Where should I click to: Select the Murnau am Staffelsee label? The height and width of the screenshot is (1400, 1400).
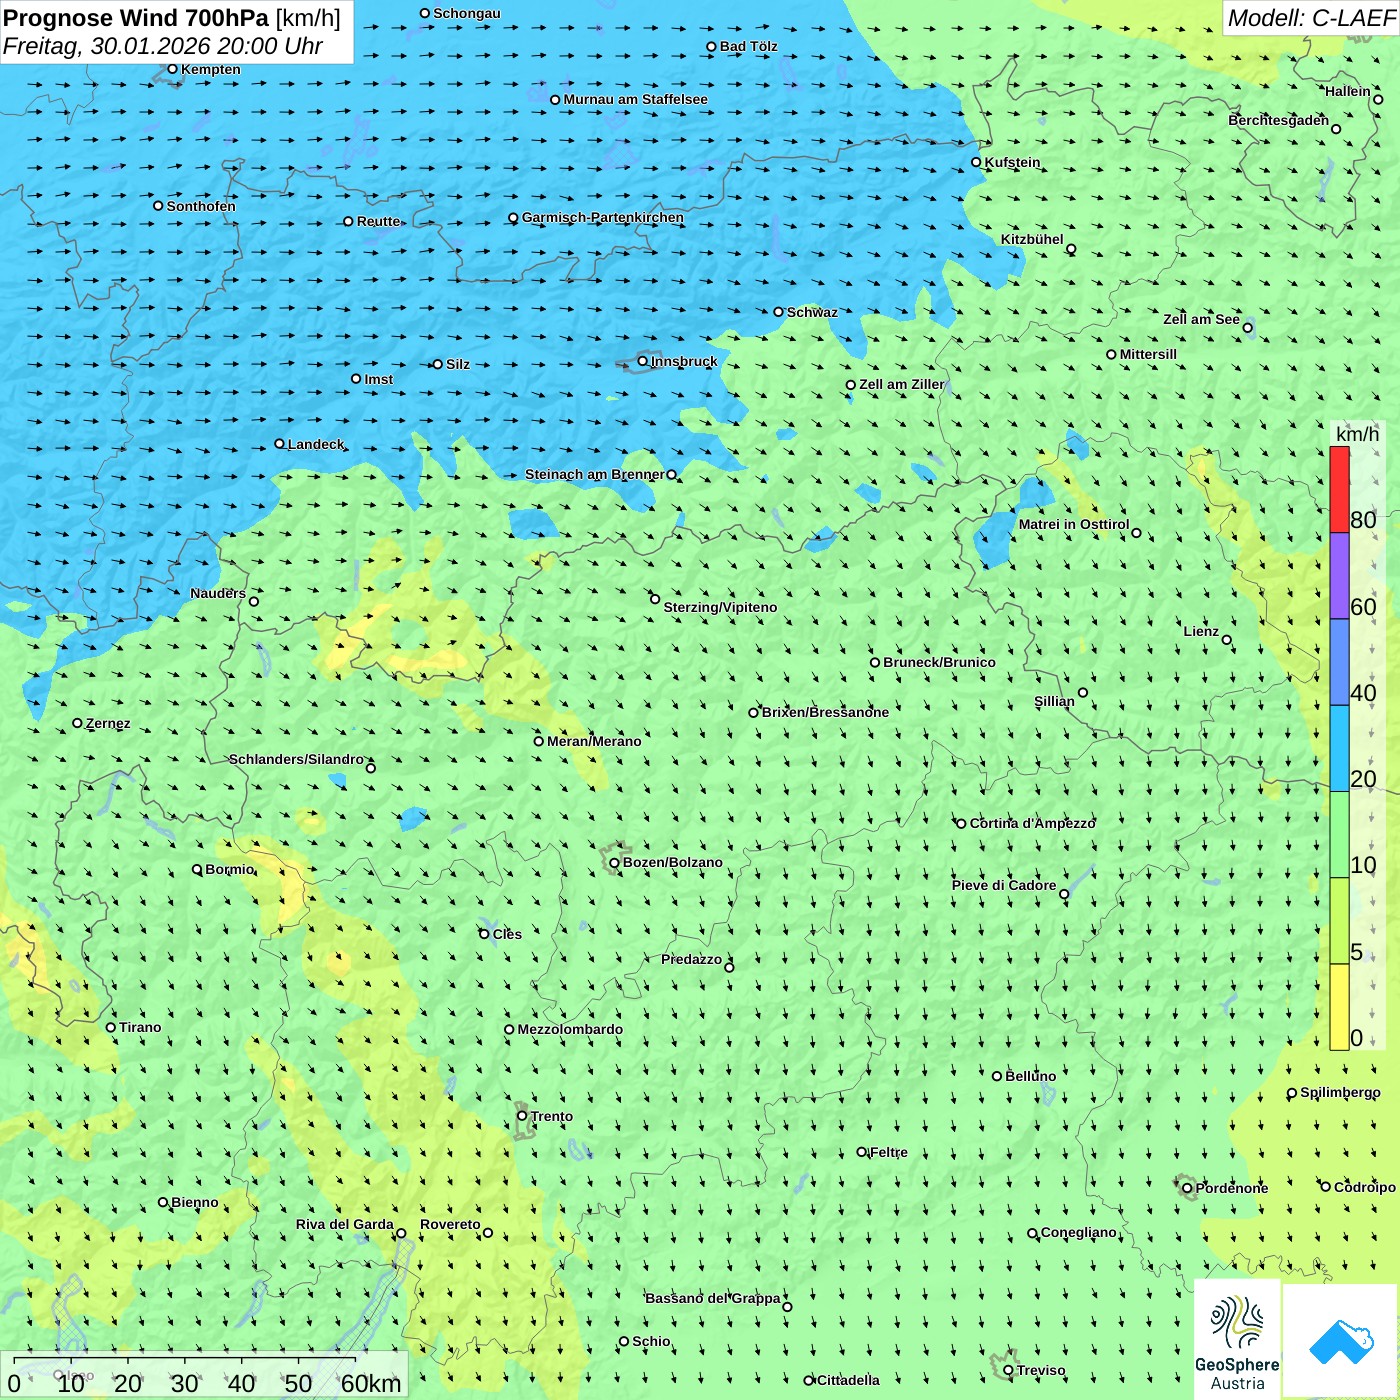pyautogui.click(x=636, y=99)
